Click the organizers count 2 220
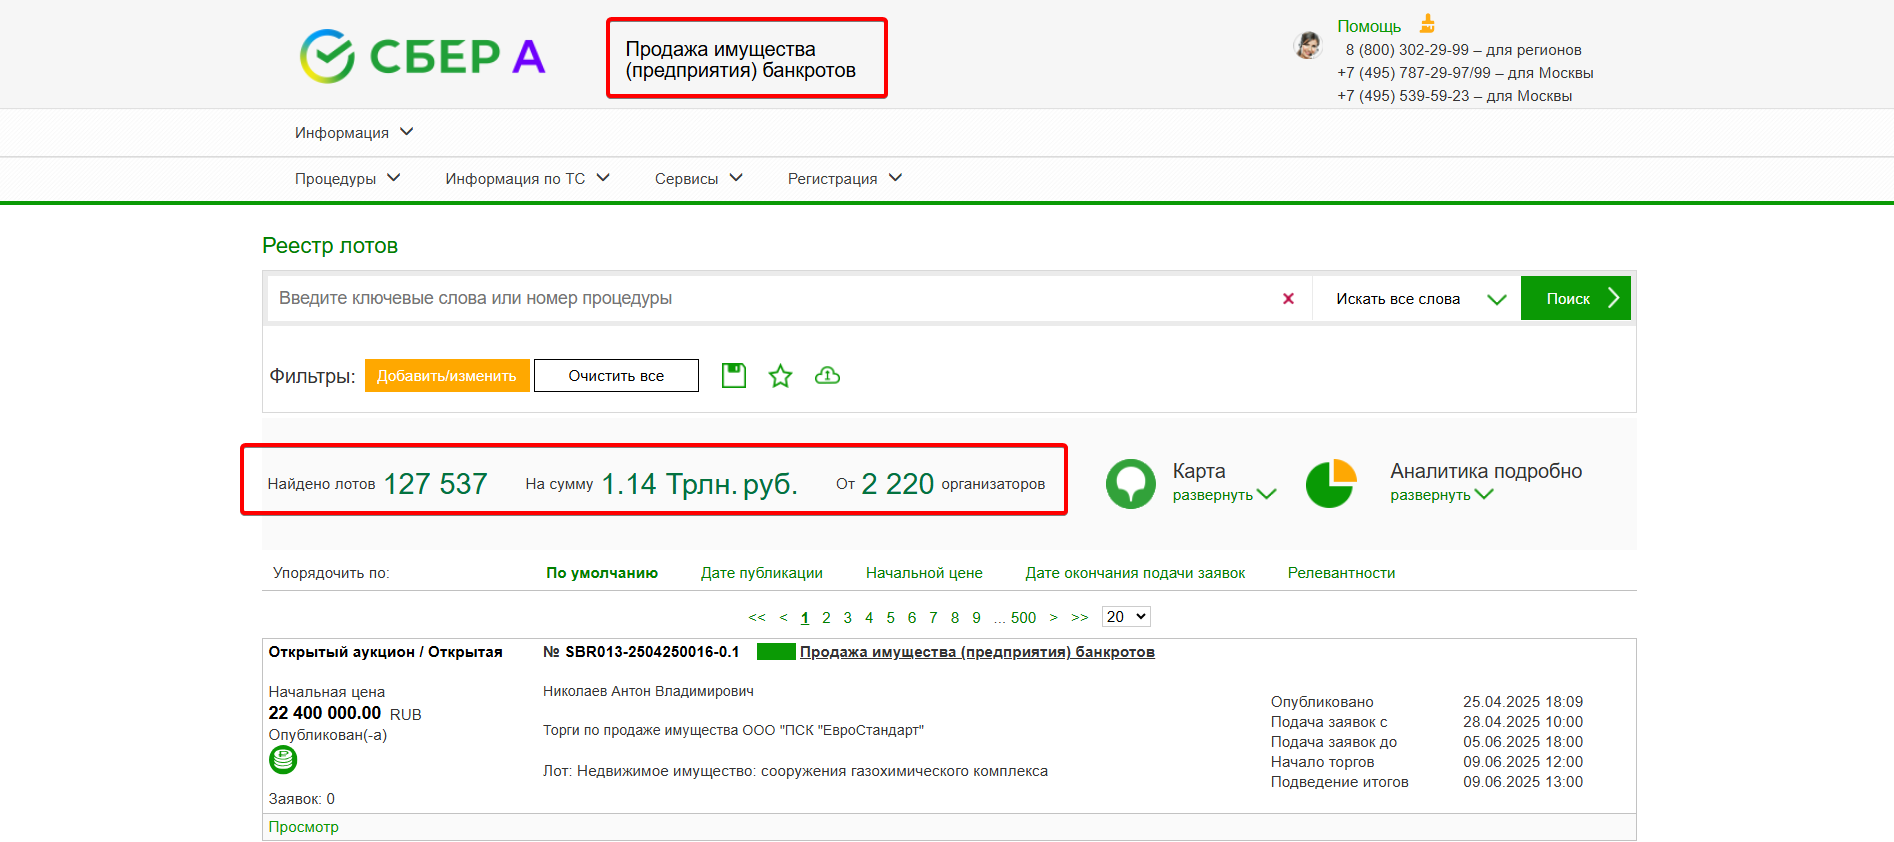This screenshot has height=842, width=1894. click(898, 484)
